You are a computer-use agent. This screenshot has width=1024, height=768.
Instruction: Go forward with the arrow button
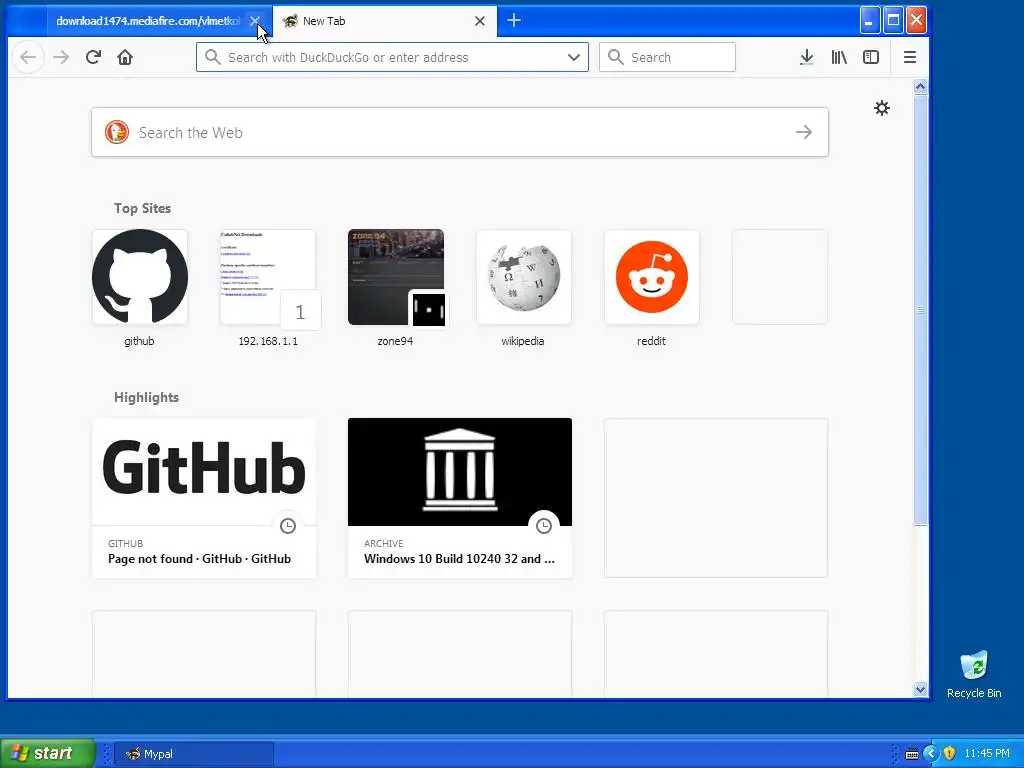tap(61, 57)
